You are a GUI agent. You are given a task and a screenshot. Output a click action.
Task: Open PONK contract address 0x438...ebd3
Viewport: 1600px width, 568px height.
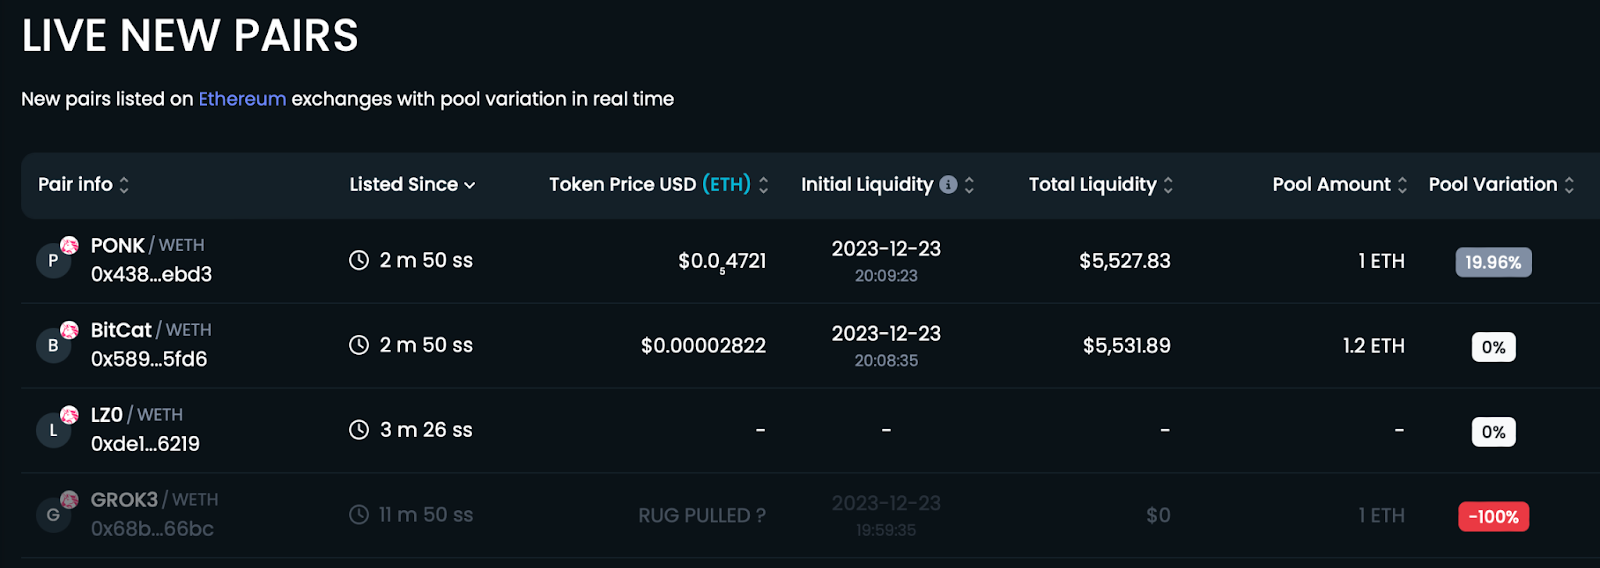click(151, 274)
